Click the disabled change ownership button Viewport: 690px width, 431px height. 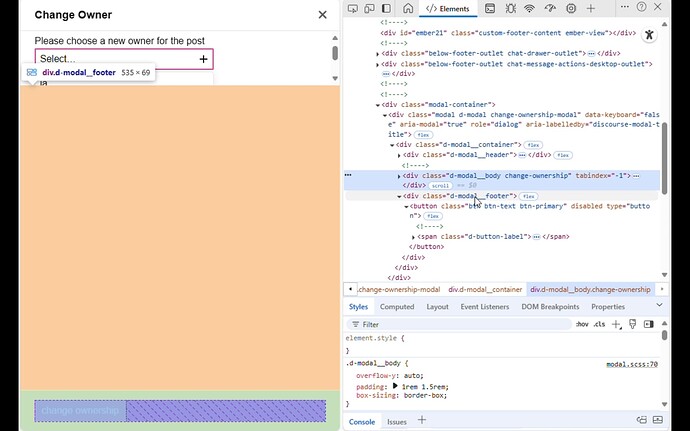click(x=80, y=411)
